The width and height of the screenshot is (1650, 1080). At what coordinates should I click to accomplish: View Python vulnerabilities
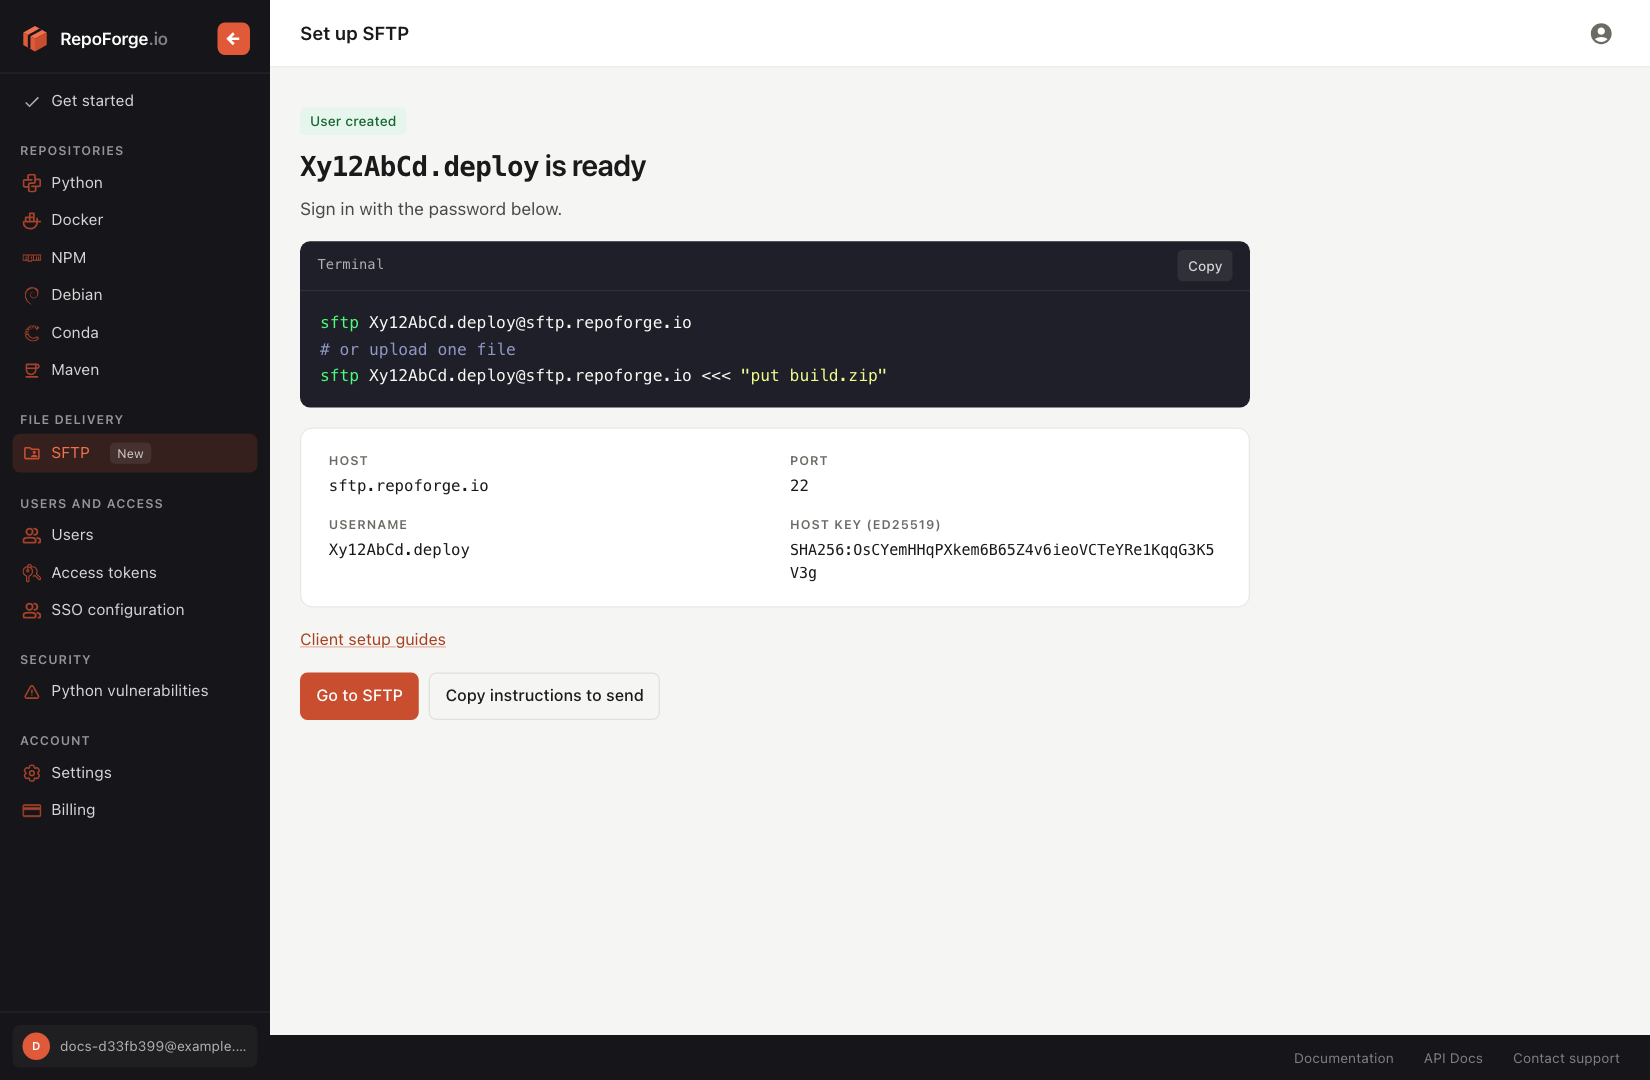135,691
